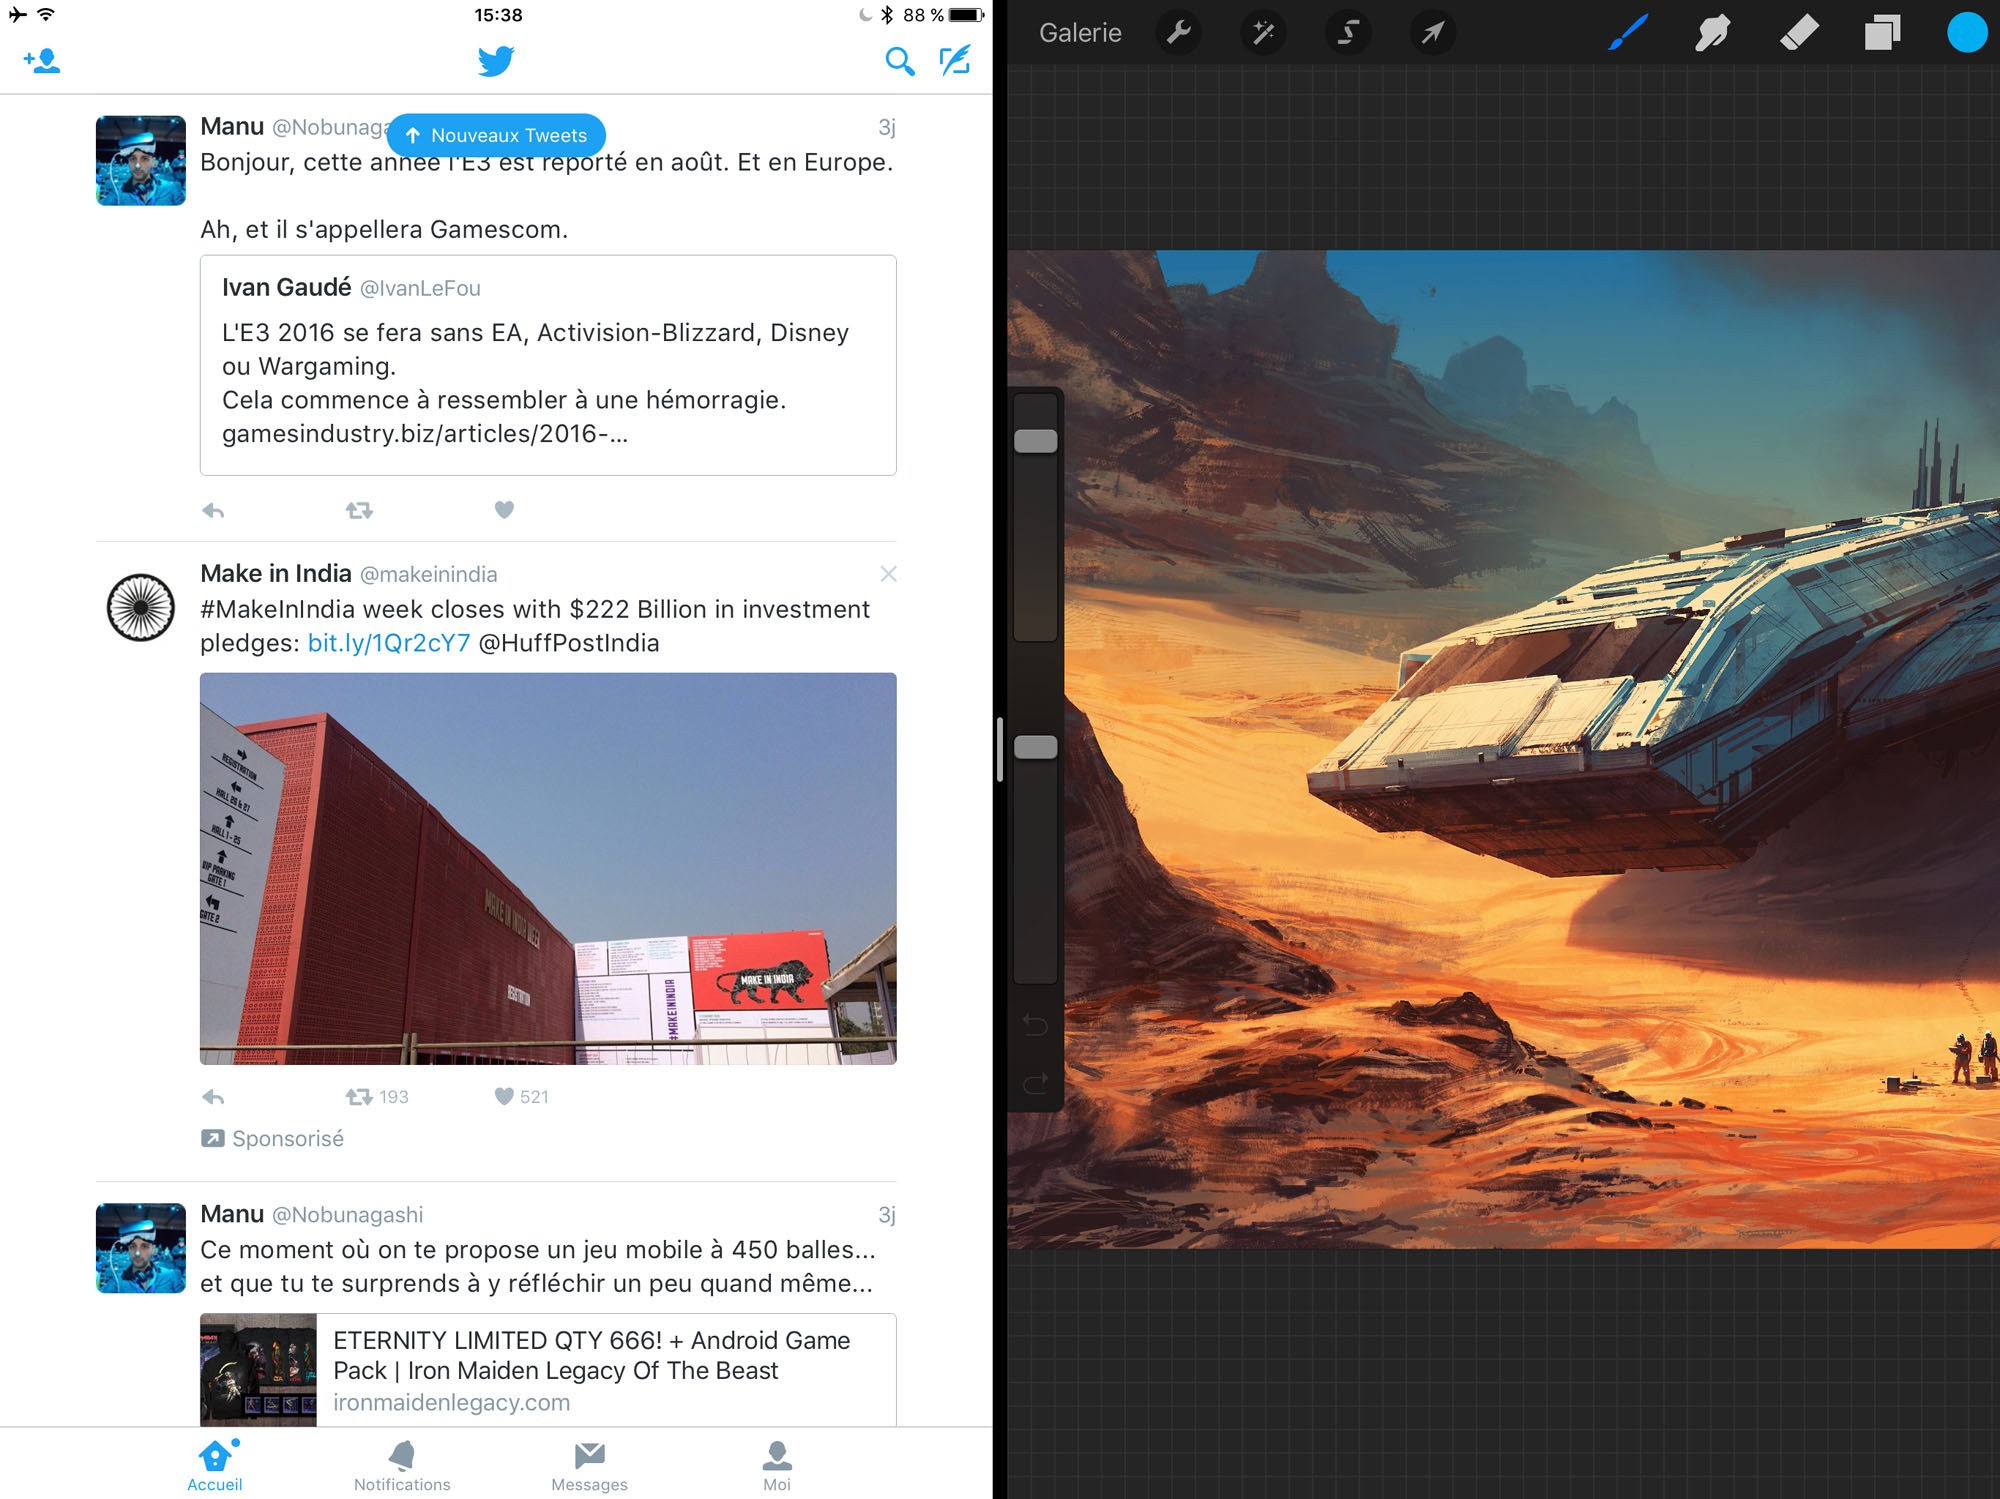Open Manu's avatar on the 450 balles tweet
The height and width of the screenshot is (1499, 2000).
click(141, 1248)
